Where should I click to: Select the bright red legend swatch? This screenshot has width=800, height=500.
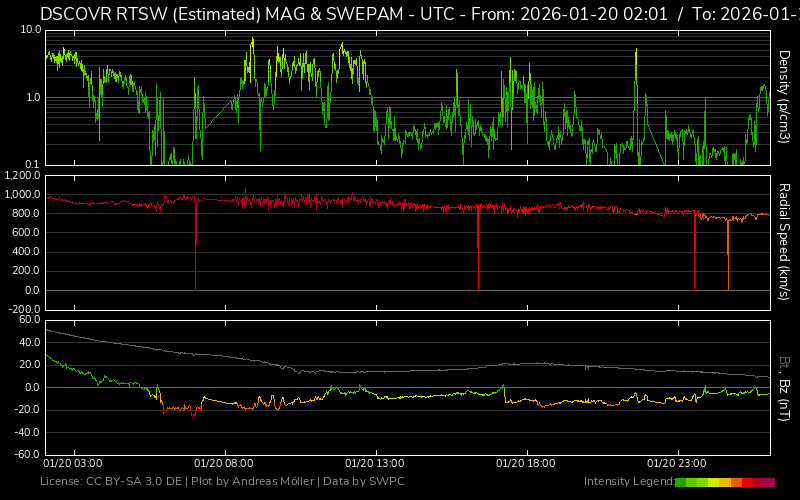coord(748,482)
